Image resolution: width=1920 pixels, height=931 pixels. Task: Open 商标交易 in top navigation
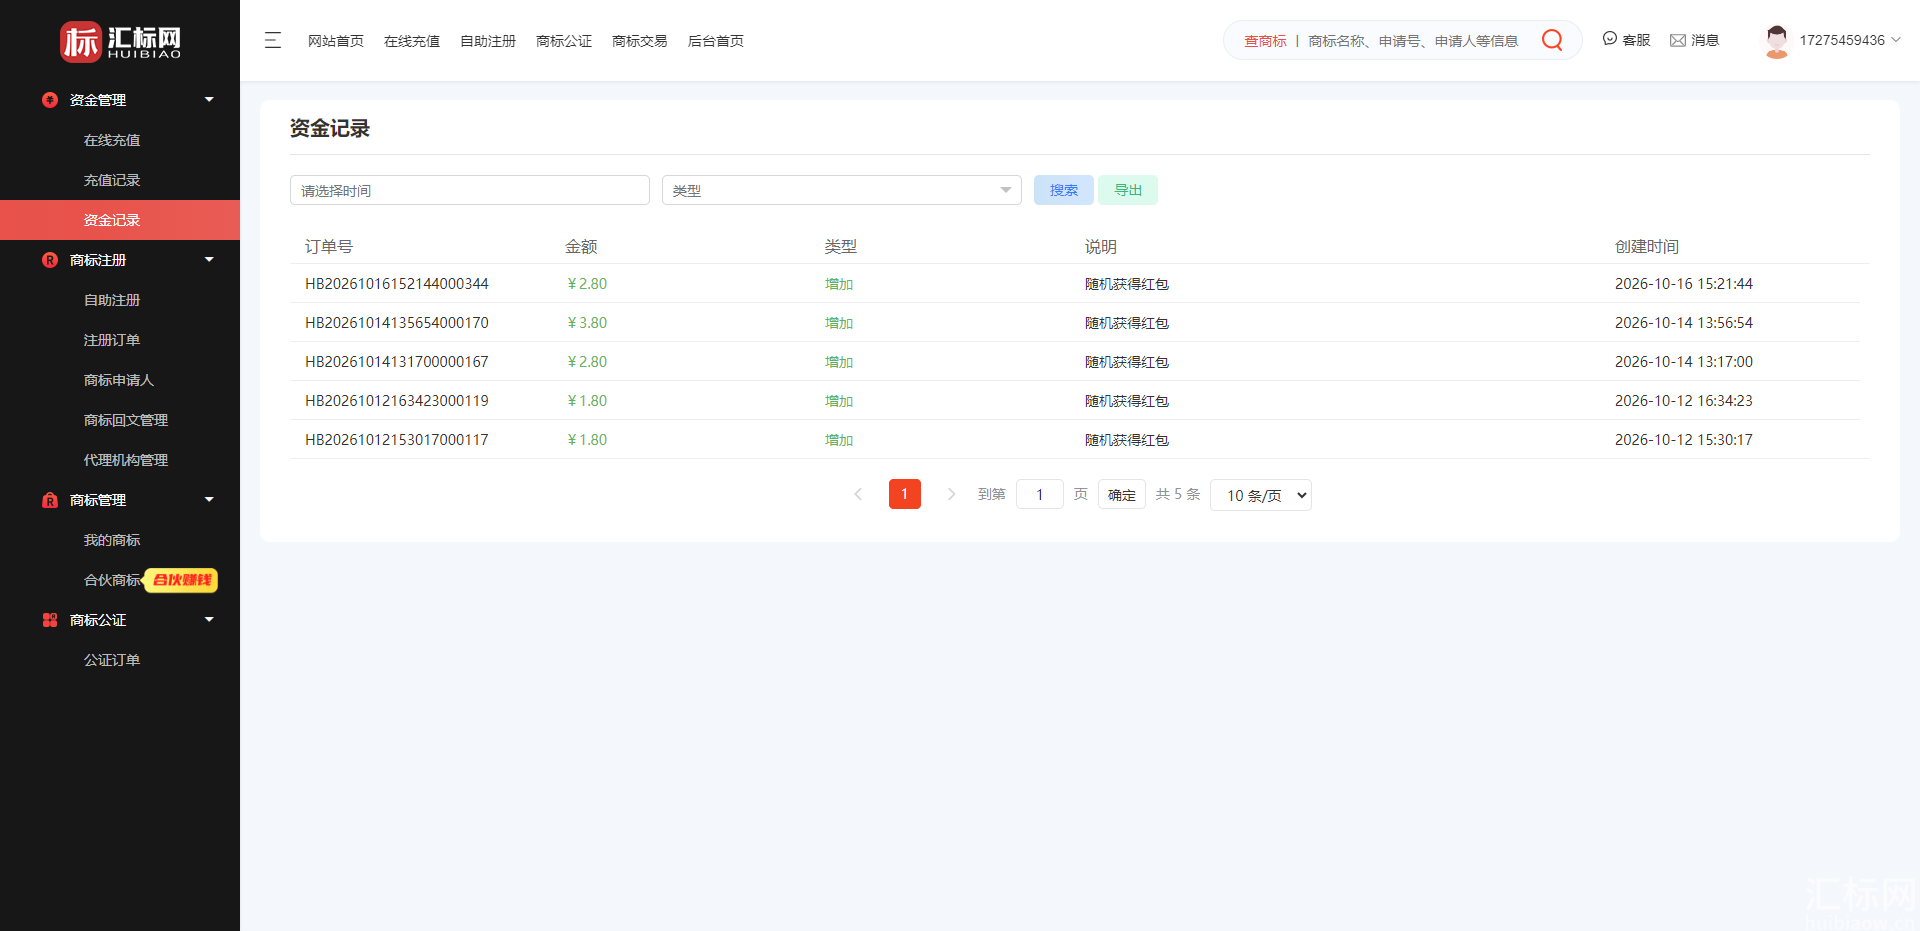coord(640,41)
